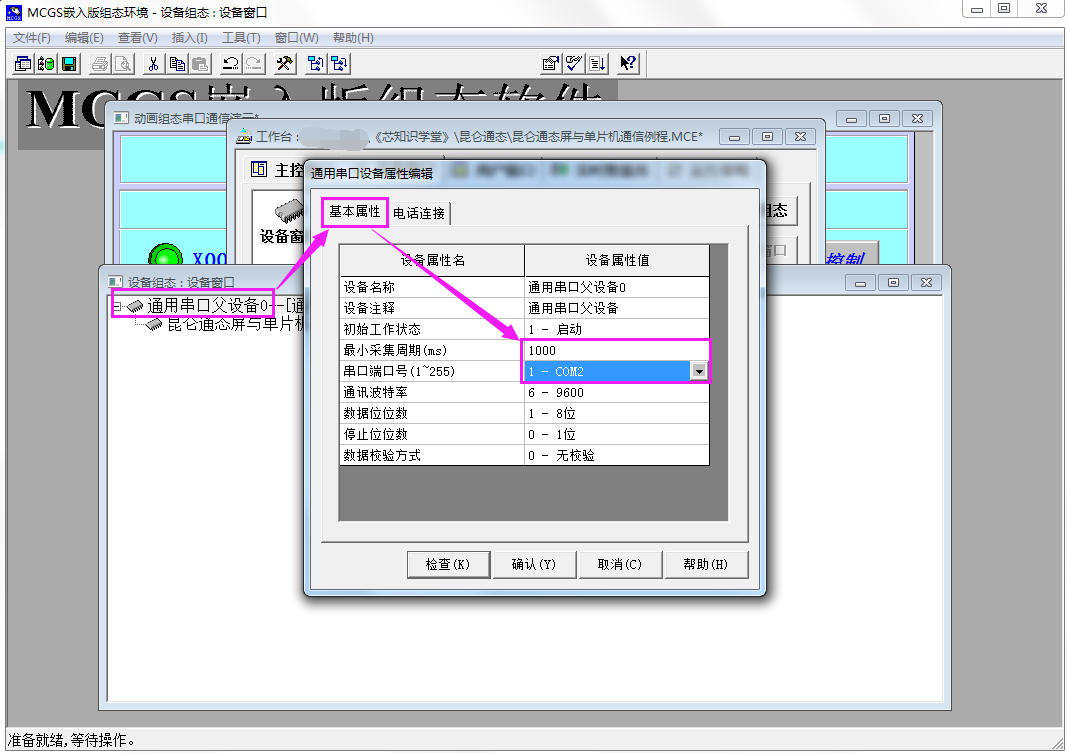1067x753 pixels.
Task: Click the print preview icon
Action: tap(124, 64)
